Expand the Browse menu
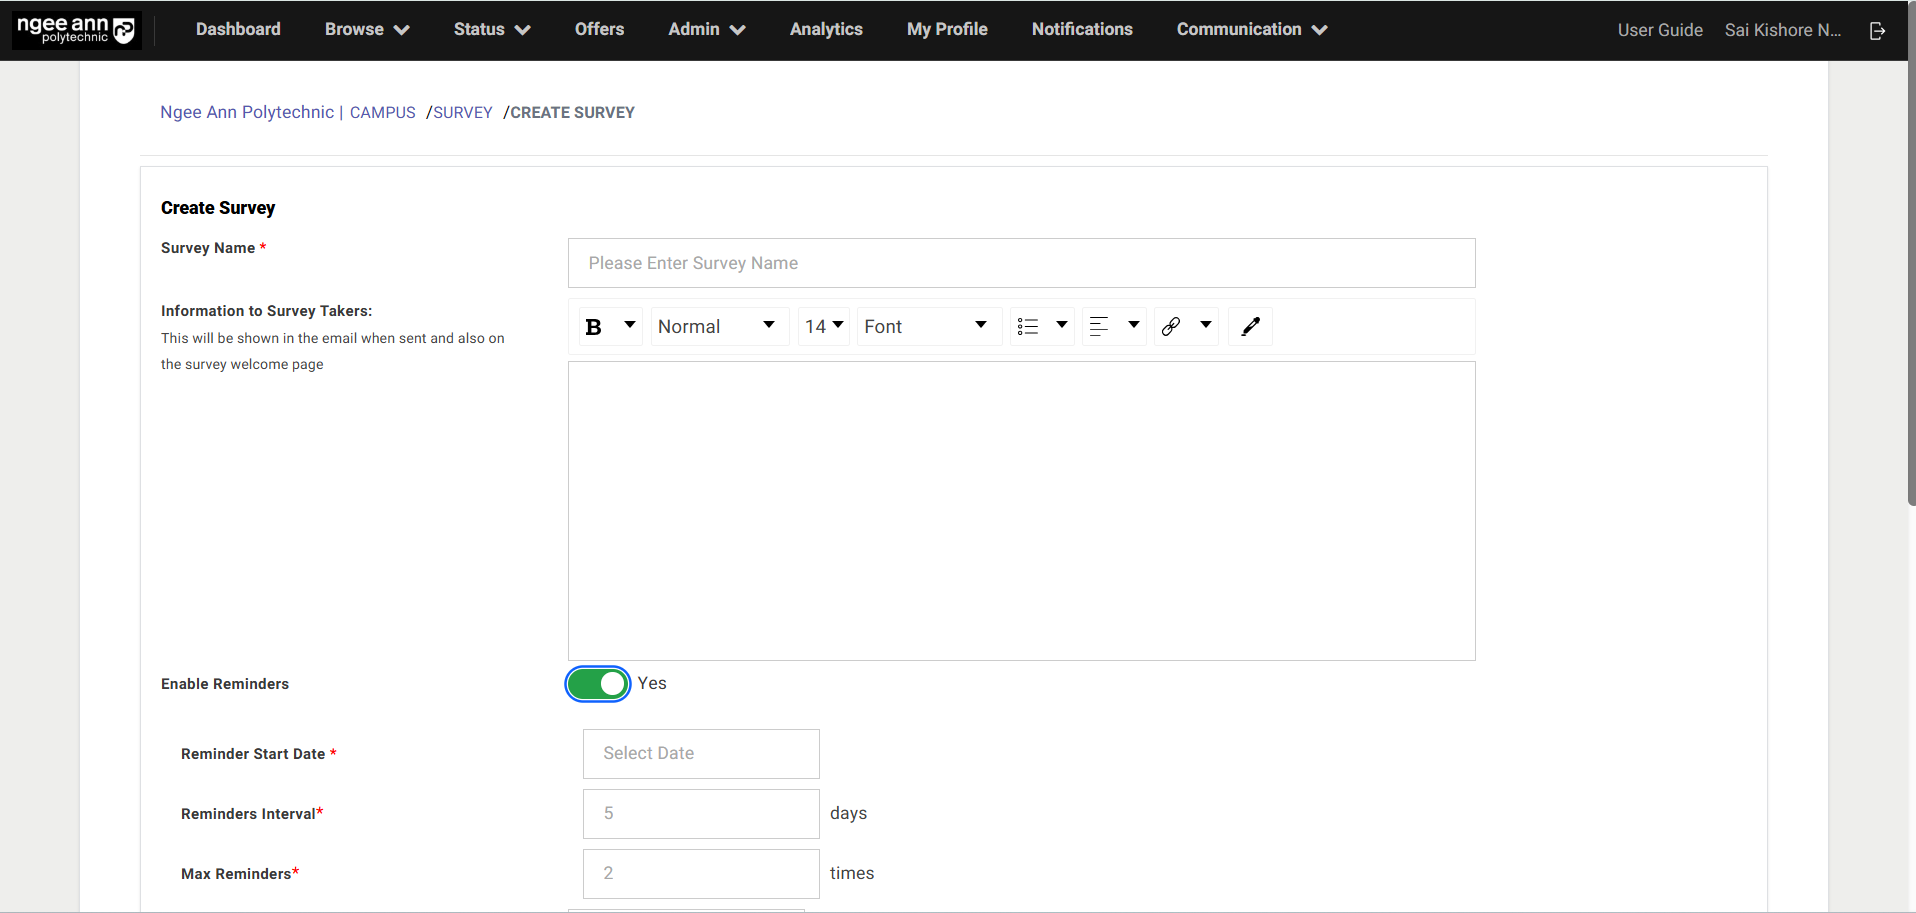The width and height of the screenshot is (1916, 913). click(x=366, y=30)
